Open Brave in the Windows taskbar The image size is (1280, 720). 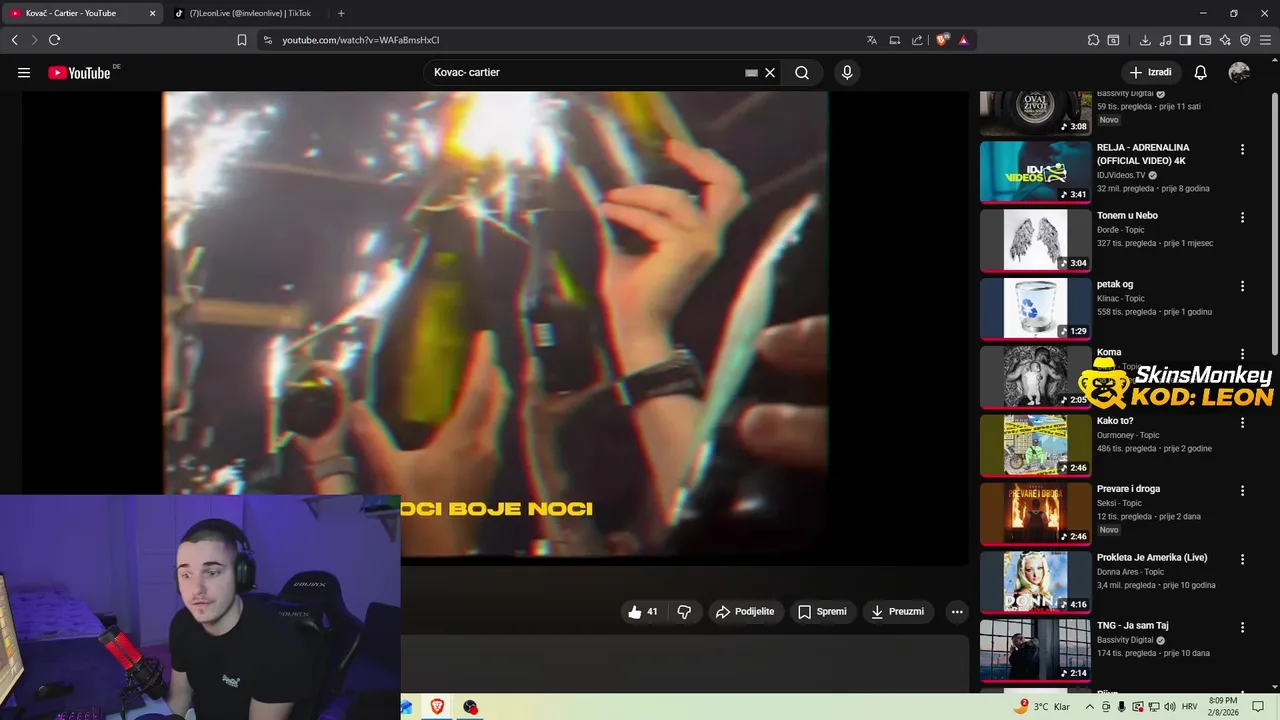pyautogui.click(x=437, y=707)
